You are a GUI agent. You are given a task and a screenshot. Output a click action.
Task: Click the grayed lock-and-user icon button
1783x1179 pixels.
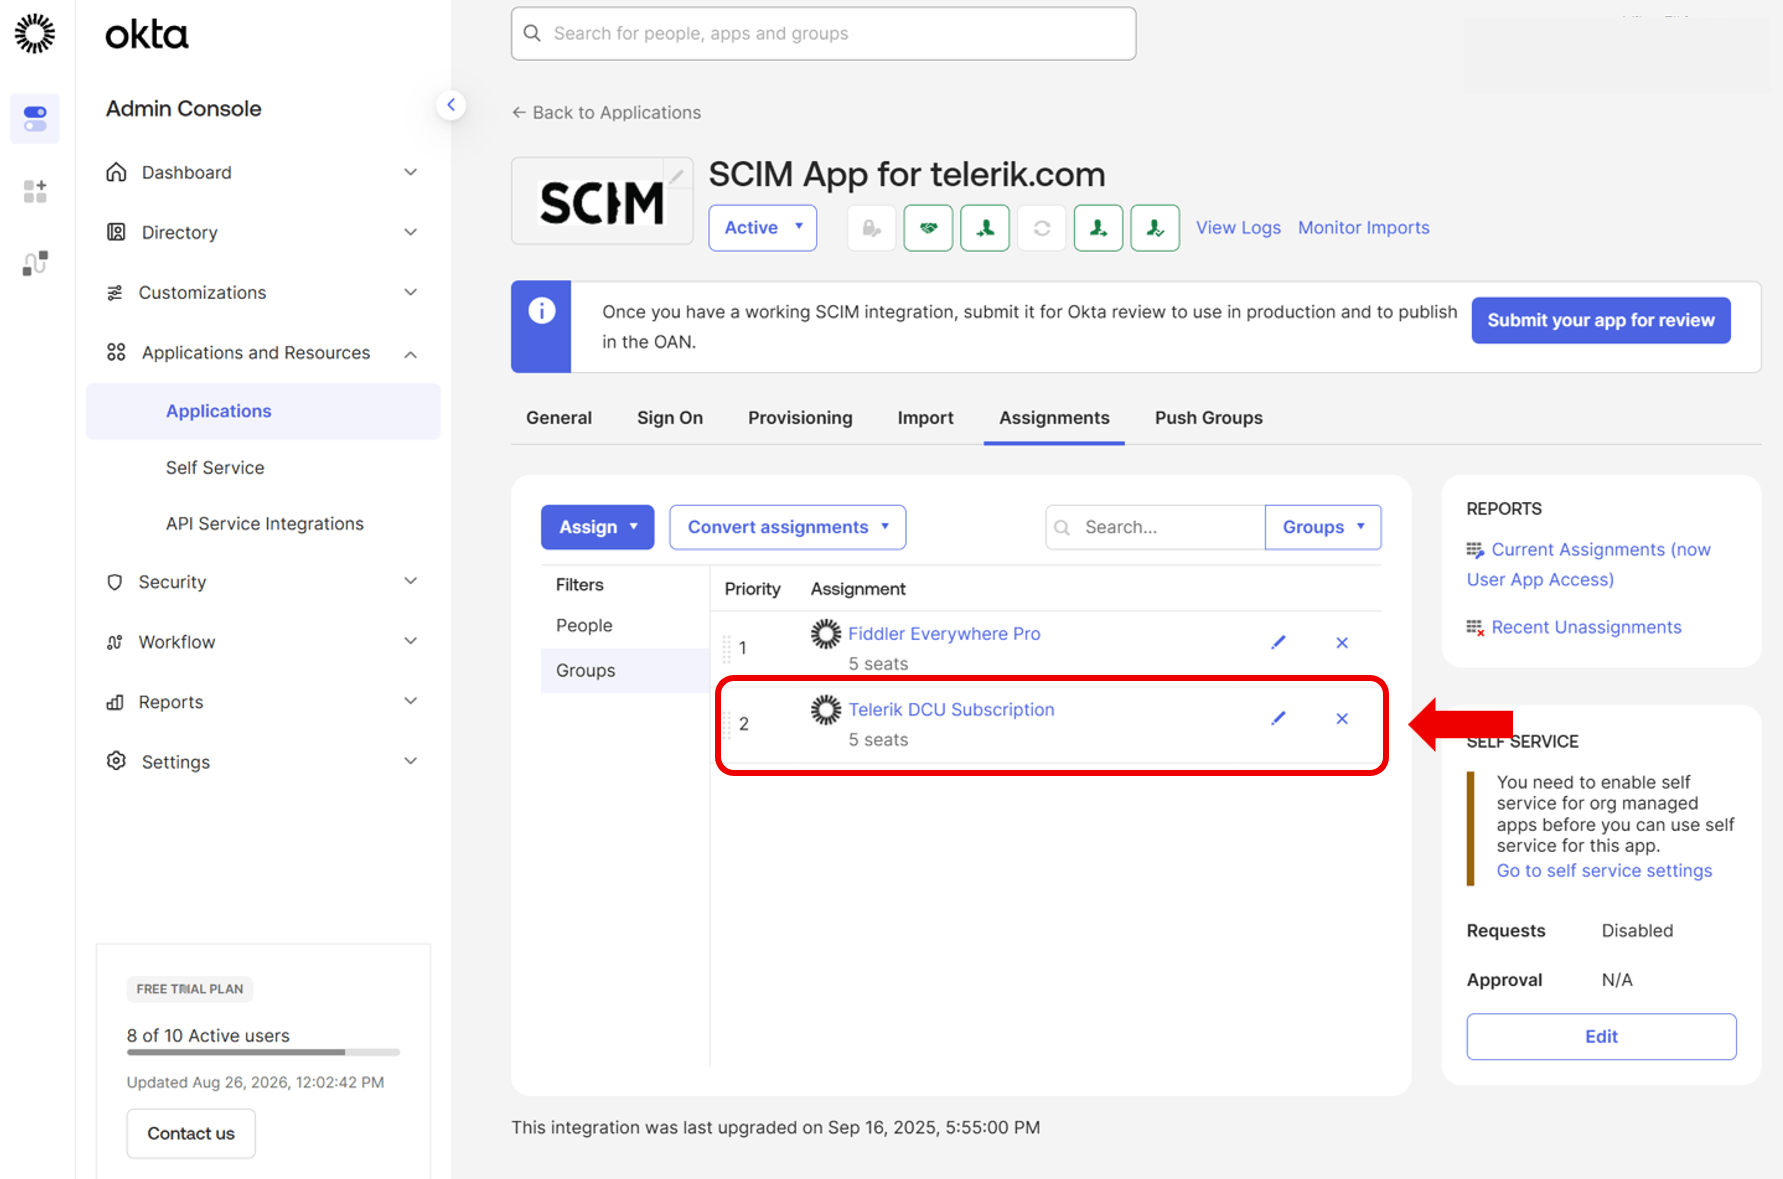[872, 228]
